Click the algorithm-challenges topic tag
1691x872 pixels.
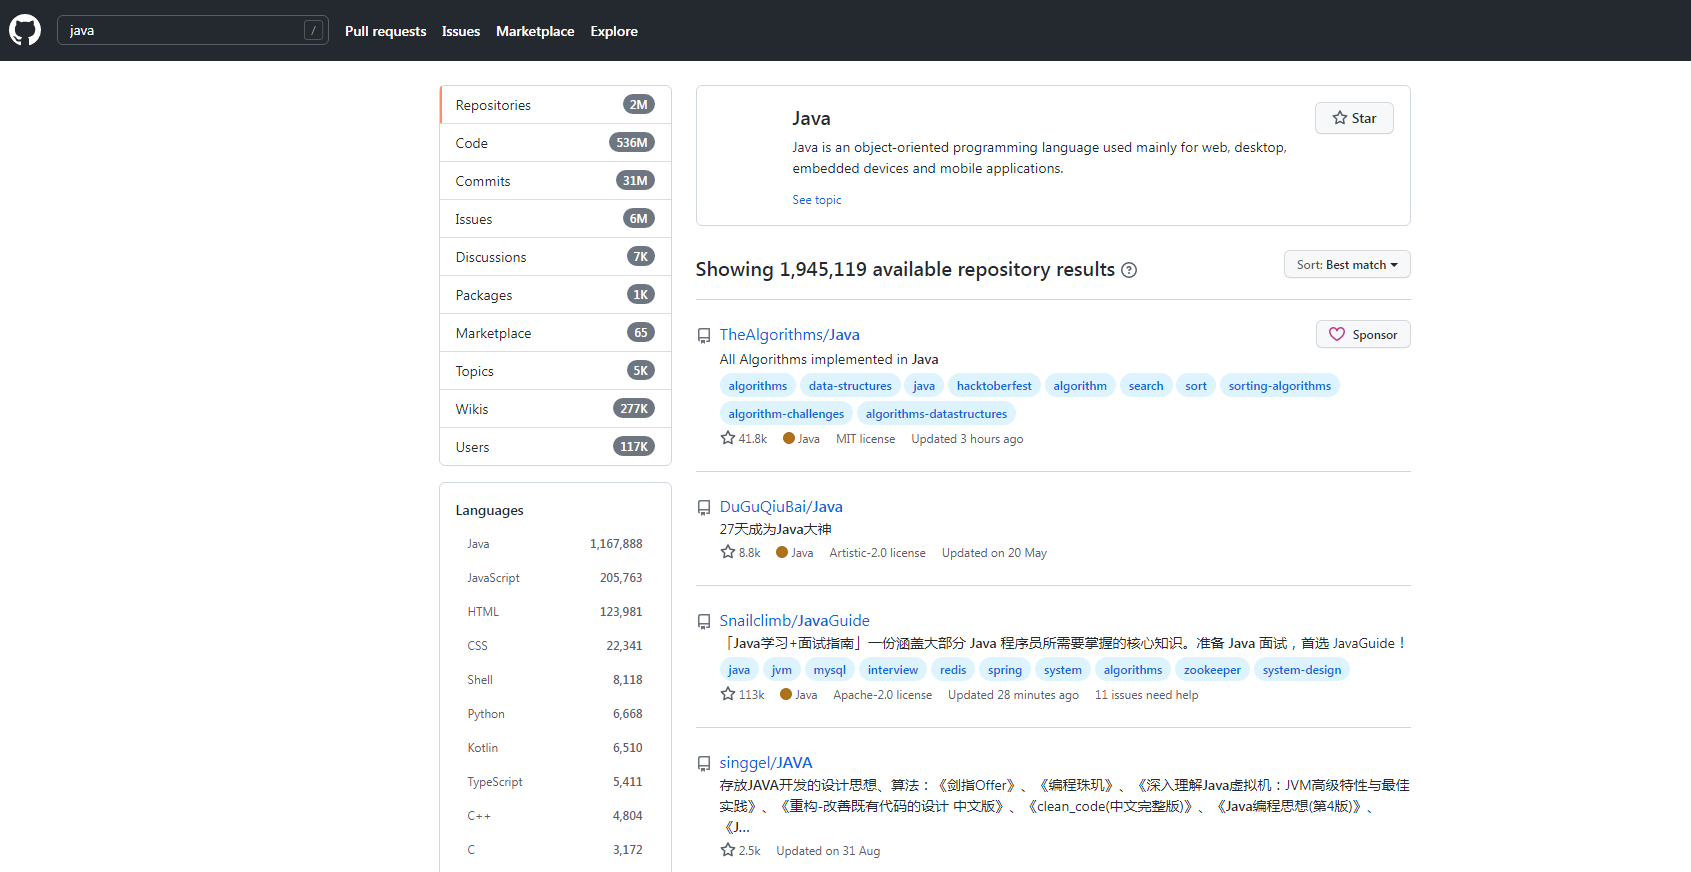(x=786, y=414)
